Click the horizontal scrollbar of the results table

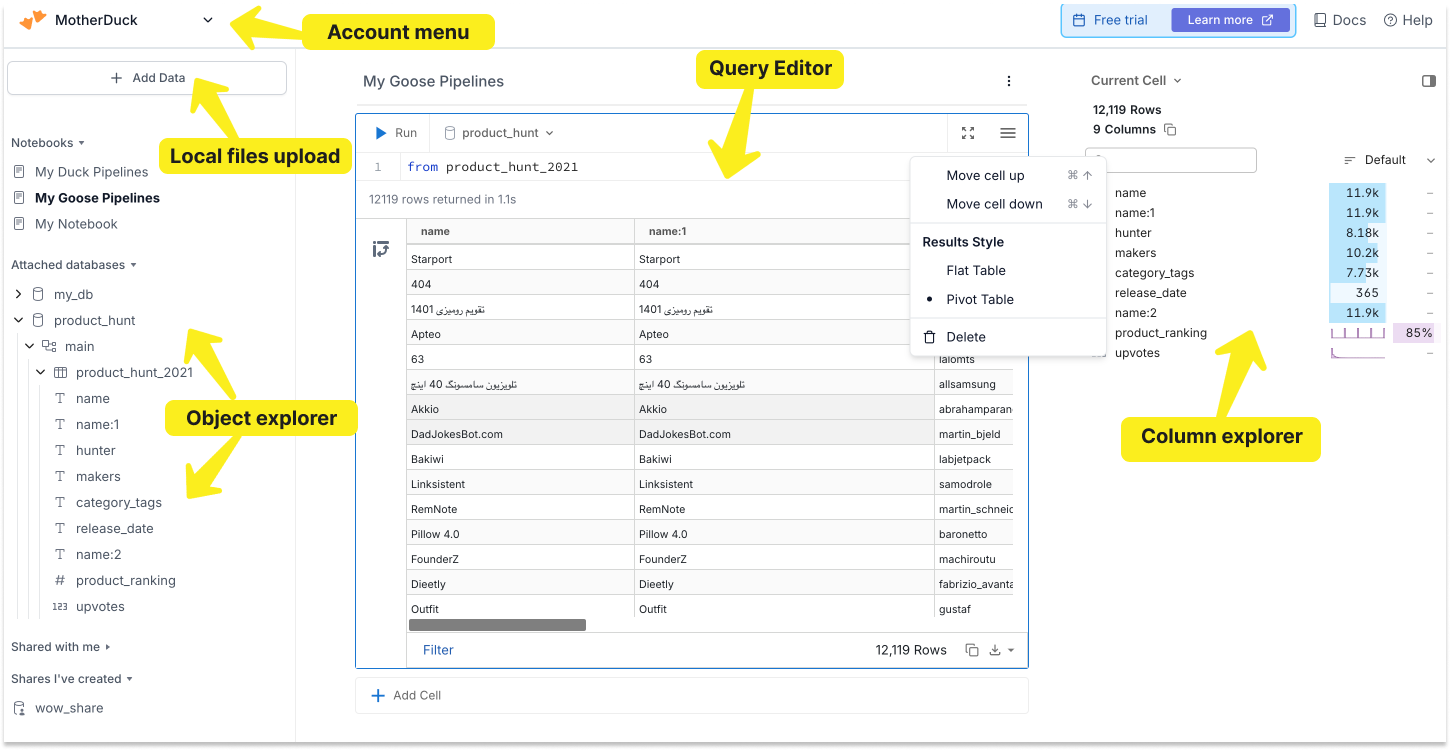tap(497, 625)
